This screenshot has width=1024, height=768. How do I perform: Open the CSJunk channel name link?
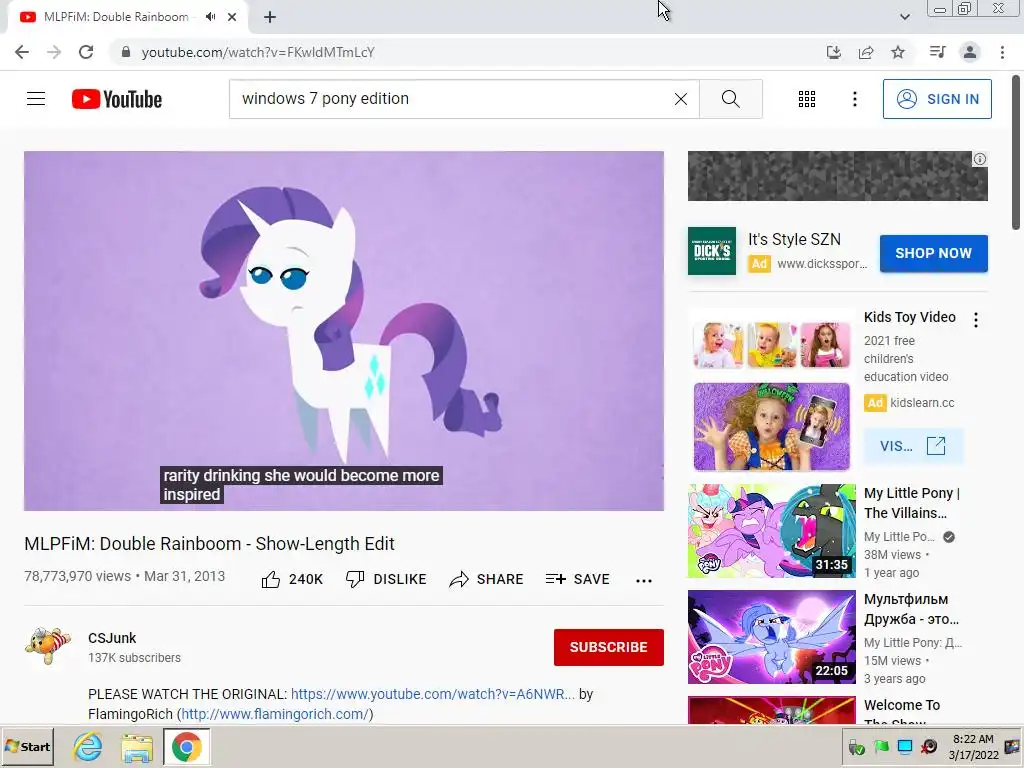[x=112, y=638]
